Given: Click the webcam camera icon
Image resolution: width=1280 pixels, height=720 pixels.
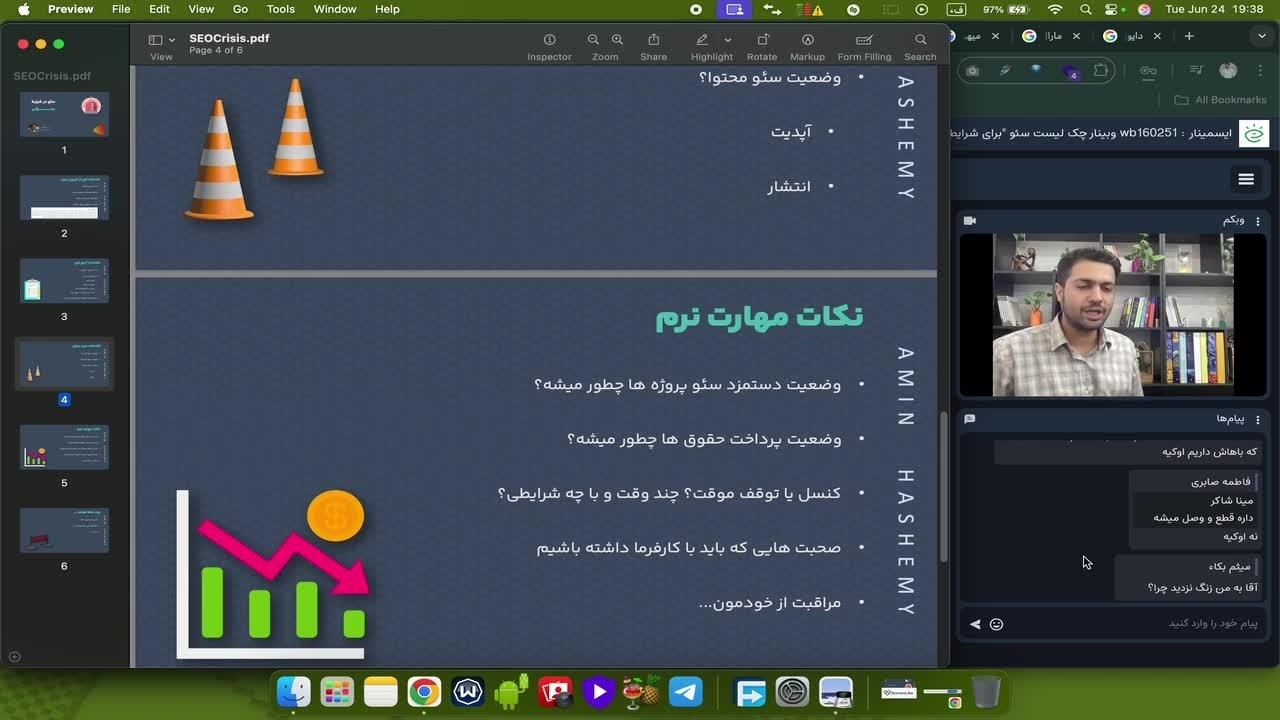Looking at the screenshot, I should [x=969, y=220].
